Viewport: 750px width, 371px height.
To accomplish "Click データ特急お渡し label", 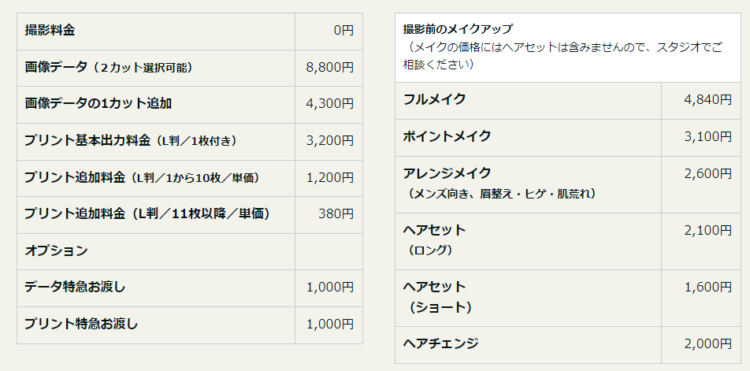I will 75,287.
